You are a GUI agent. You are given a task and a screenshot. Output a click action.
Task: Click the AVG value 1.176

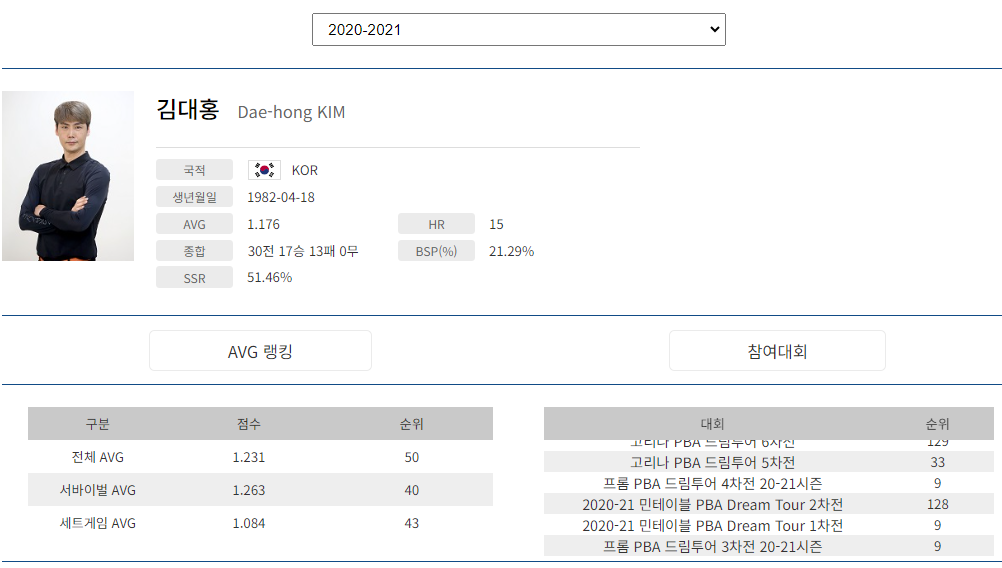tap(263, 224)
